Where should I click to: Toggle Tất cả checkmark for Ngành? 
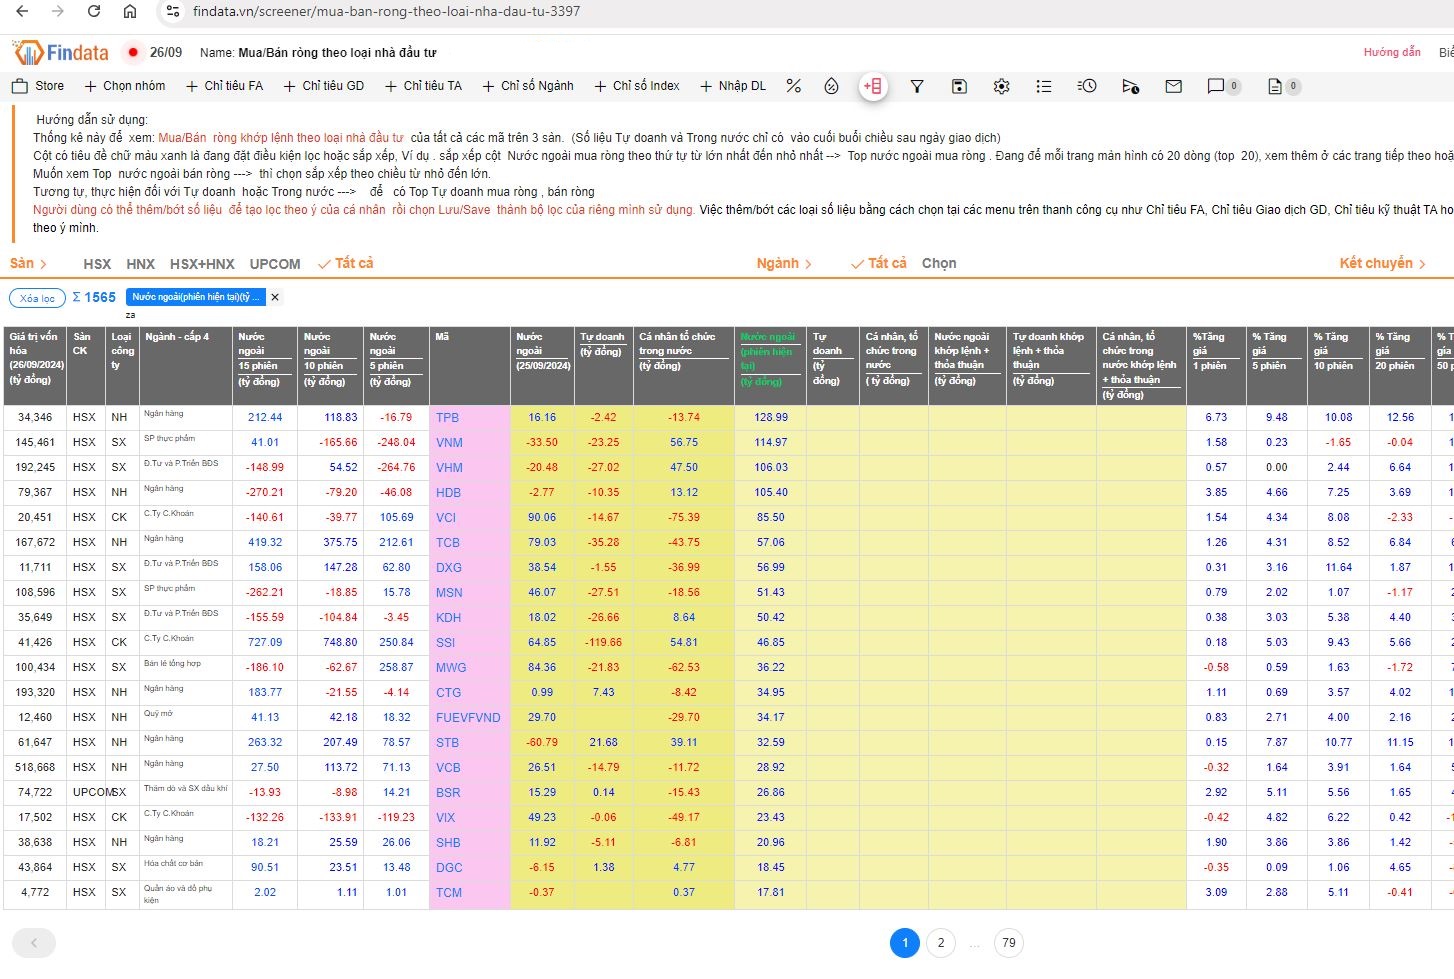click(878, 263)
